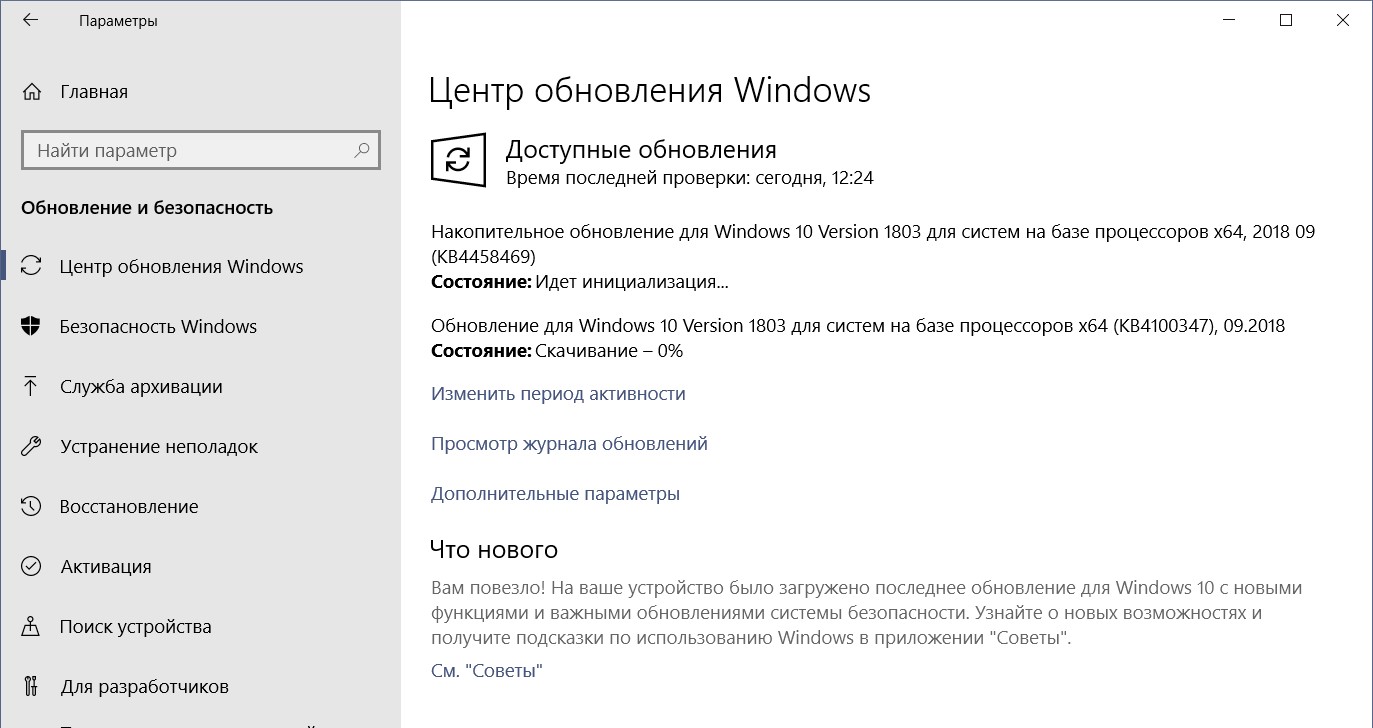Click the Backup upward arrow icon
This screenshot has width=1373, height=728.
coord(31,387)
